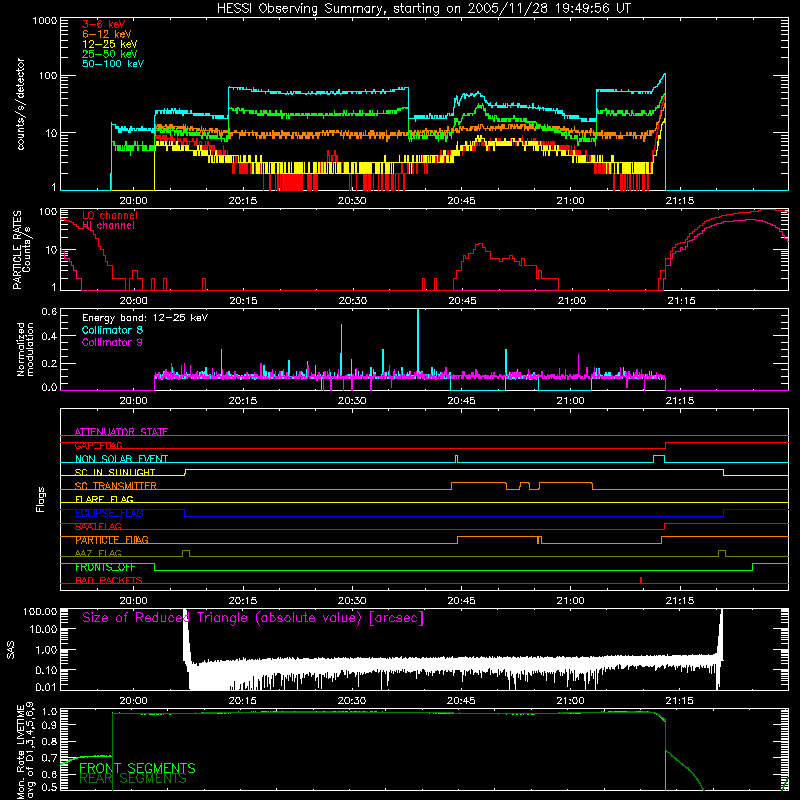Select the LO channel legend label
800x800 pixels.
[110, 215]
